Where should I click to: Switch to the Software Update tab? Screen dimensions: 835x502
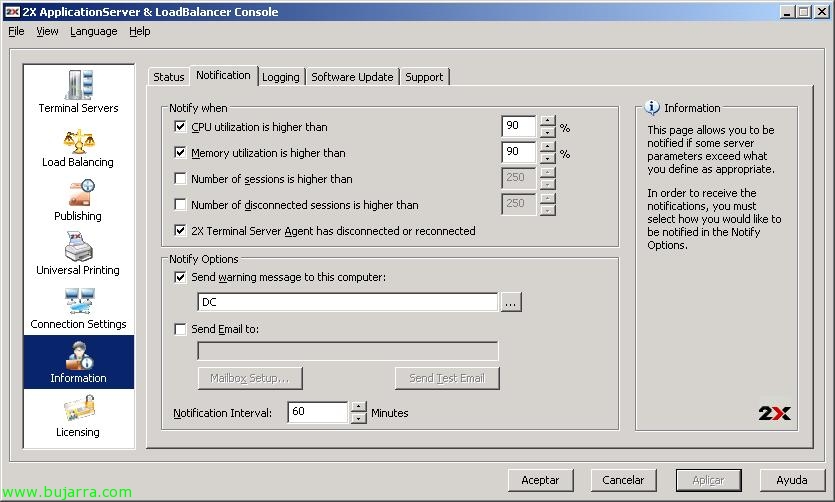click(352, 77)
